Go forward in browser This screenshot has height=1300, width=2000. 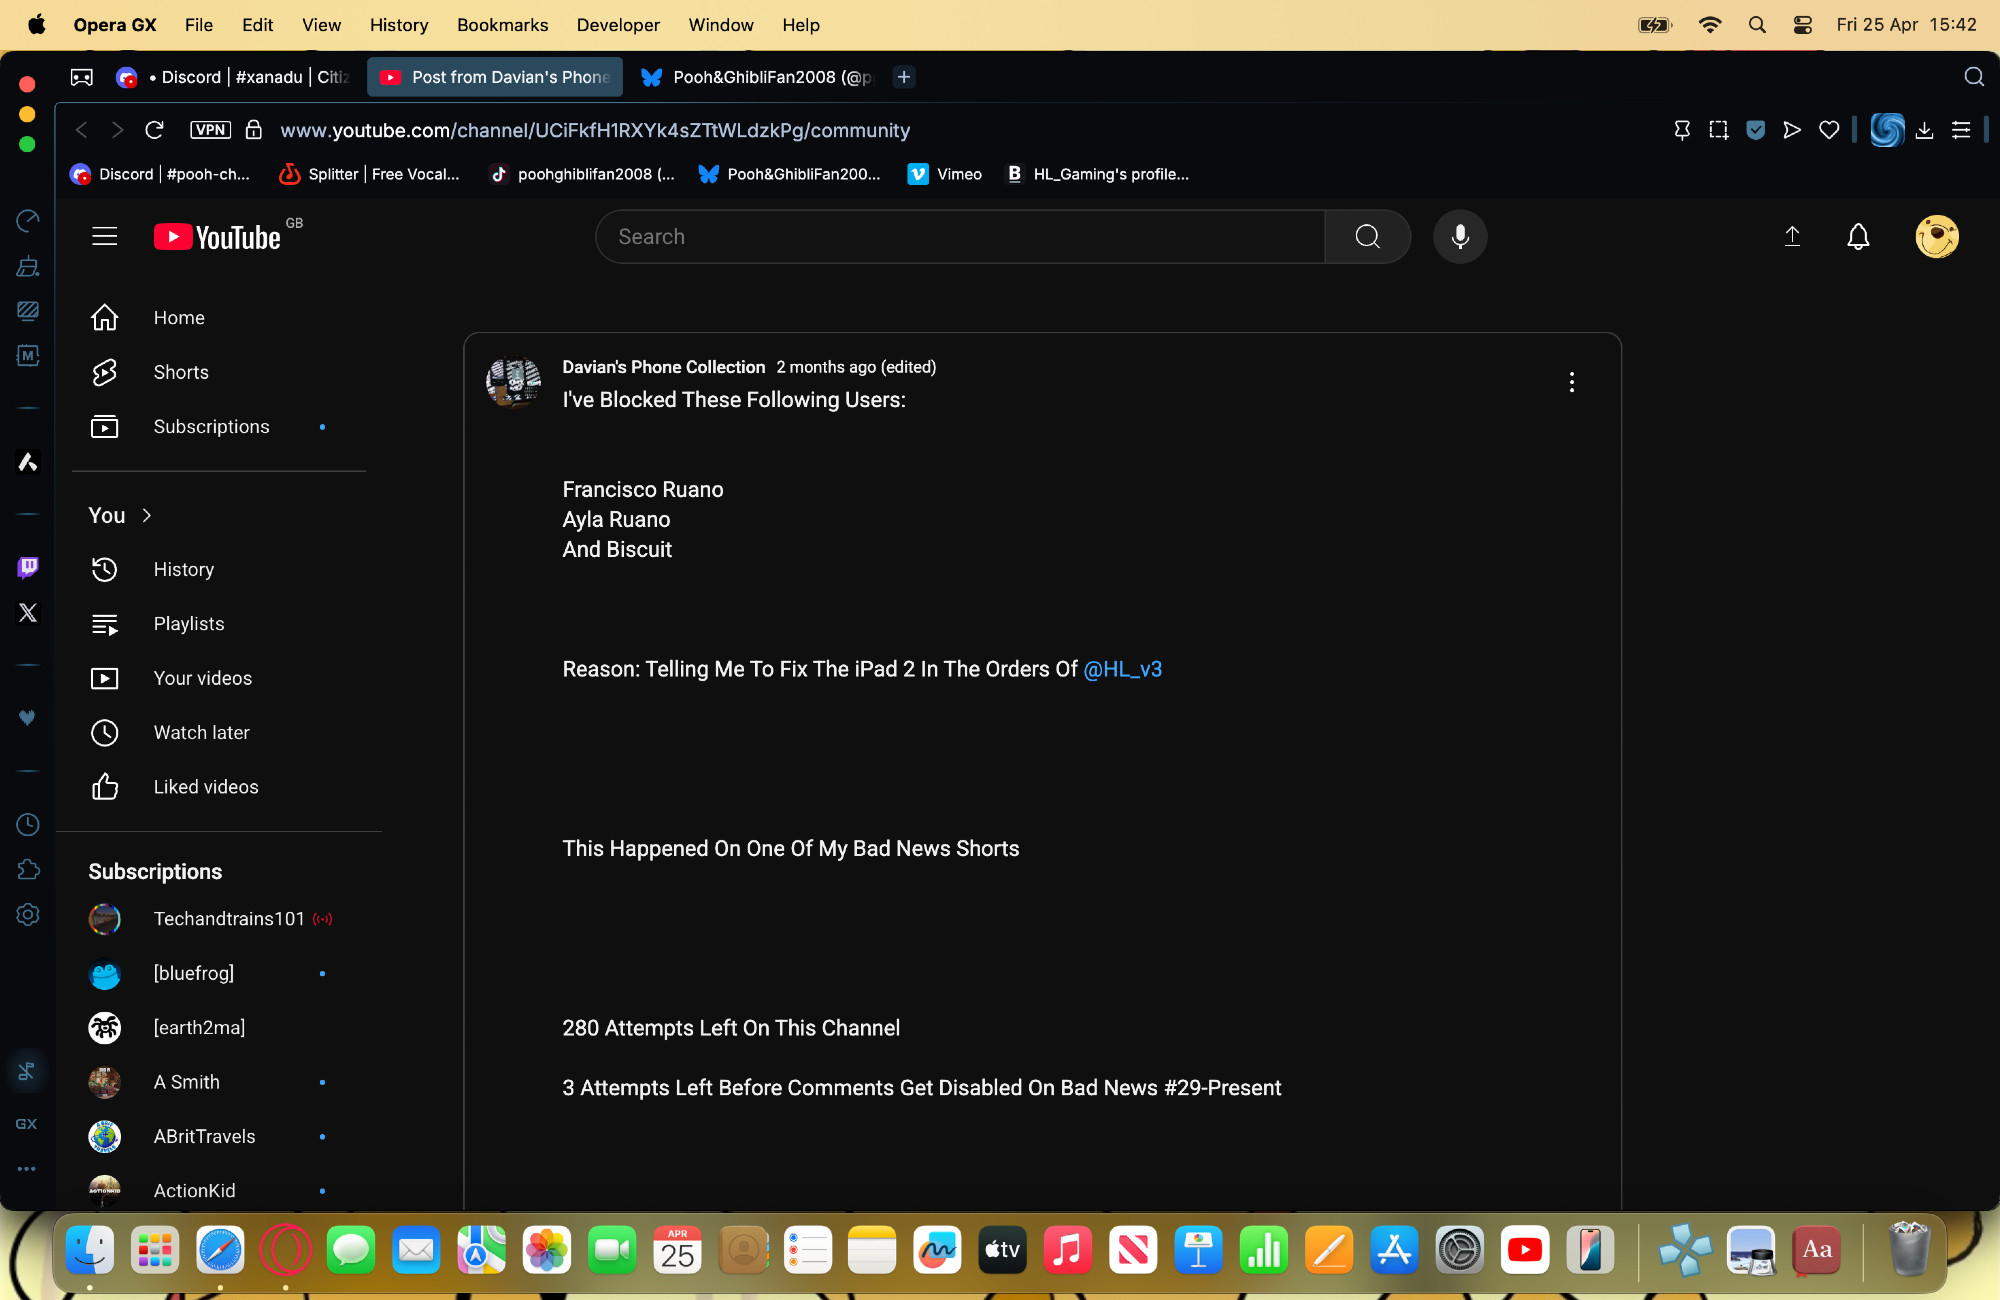click(x=118, y=130)
